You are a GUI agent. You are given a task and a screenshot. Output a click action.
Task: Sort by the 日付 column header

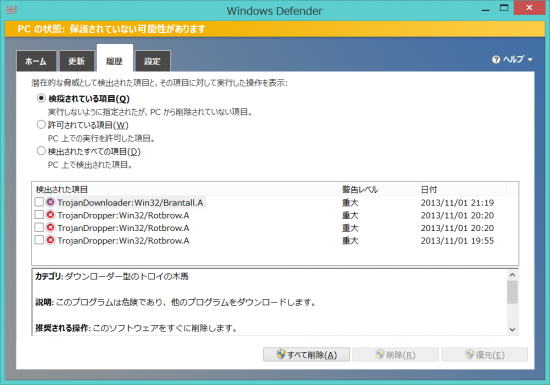point(462,189)
